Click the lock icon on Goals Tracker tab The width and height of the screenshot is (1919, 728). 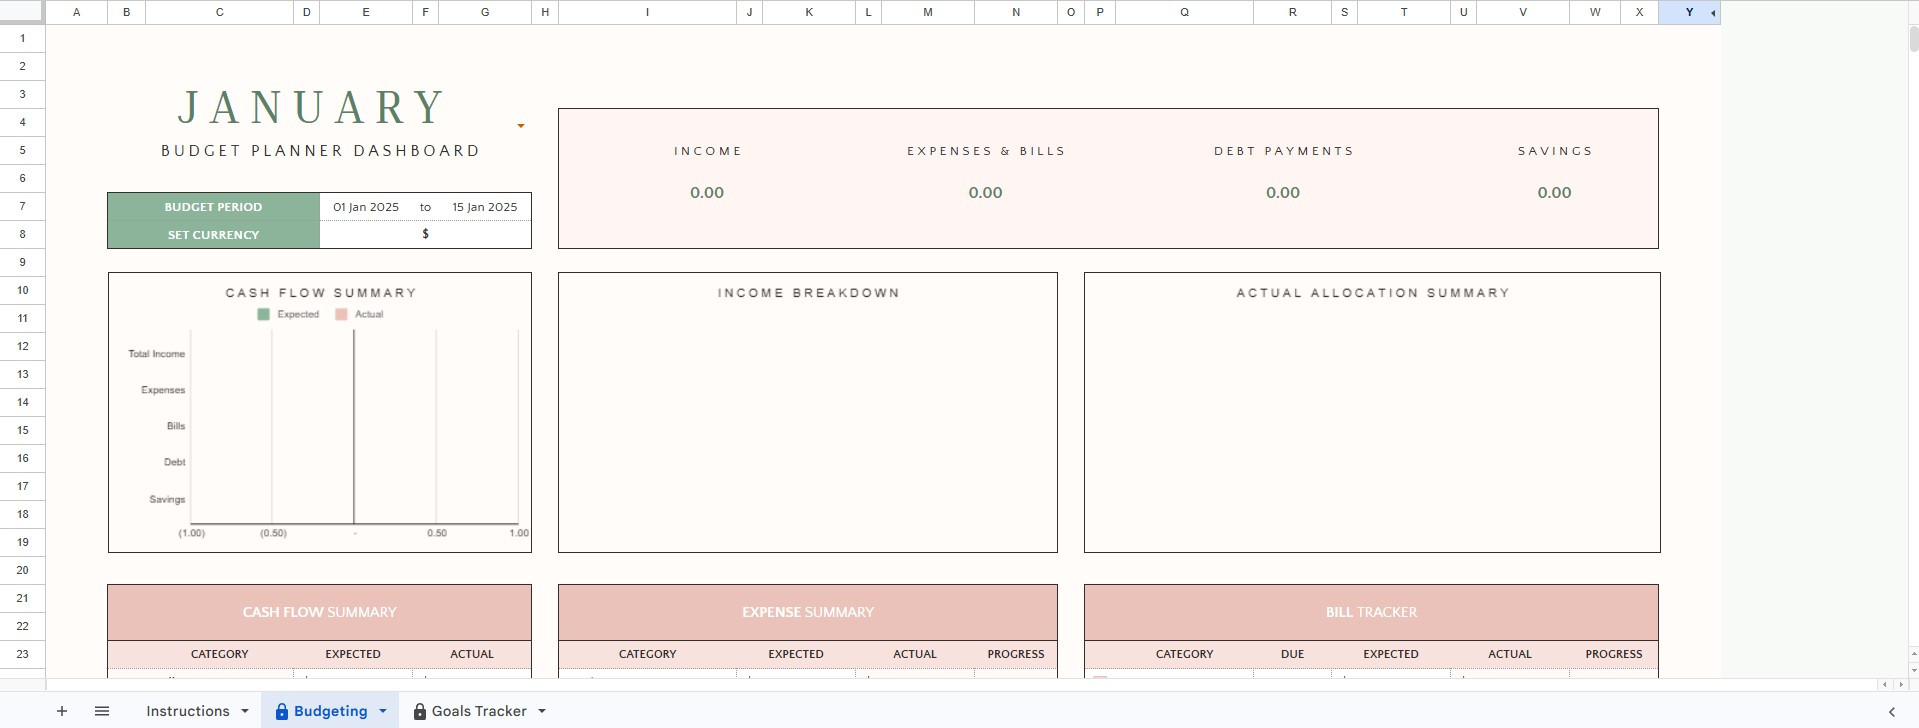pyautogui.click(x=420, y=711)
